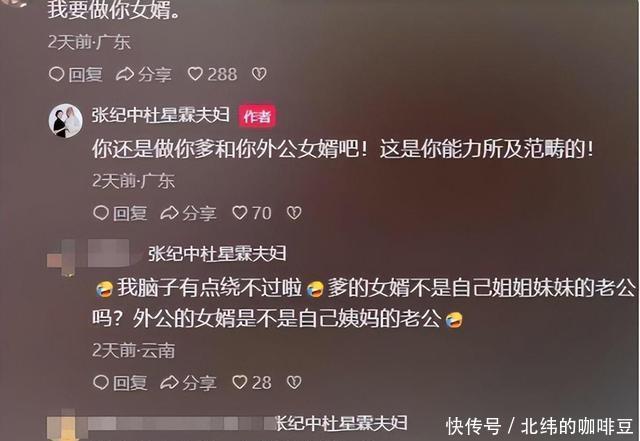Share the top comment from Guangdong

point(144,74)
